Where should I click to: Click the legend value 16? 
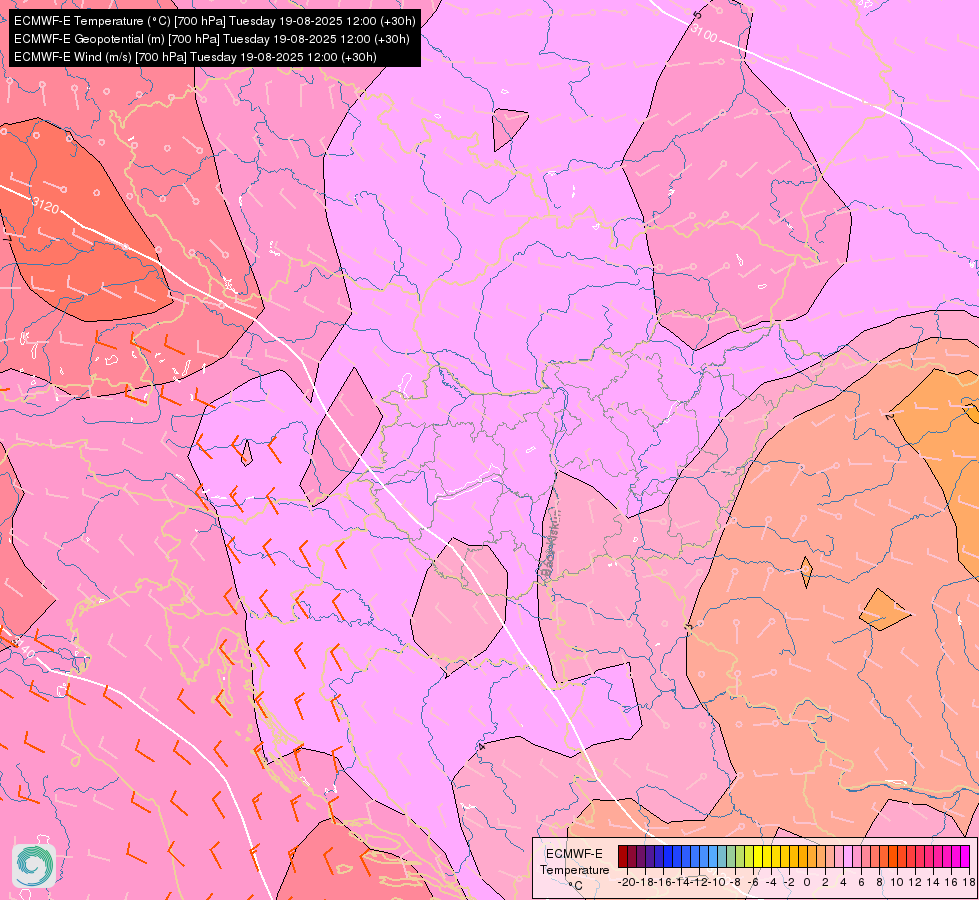952,883
